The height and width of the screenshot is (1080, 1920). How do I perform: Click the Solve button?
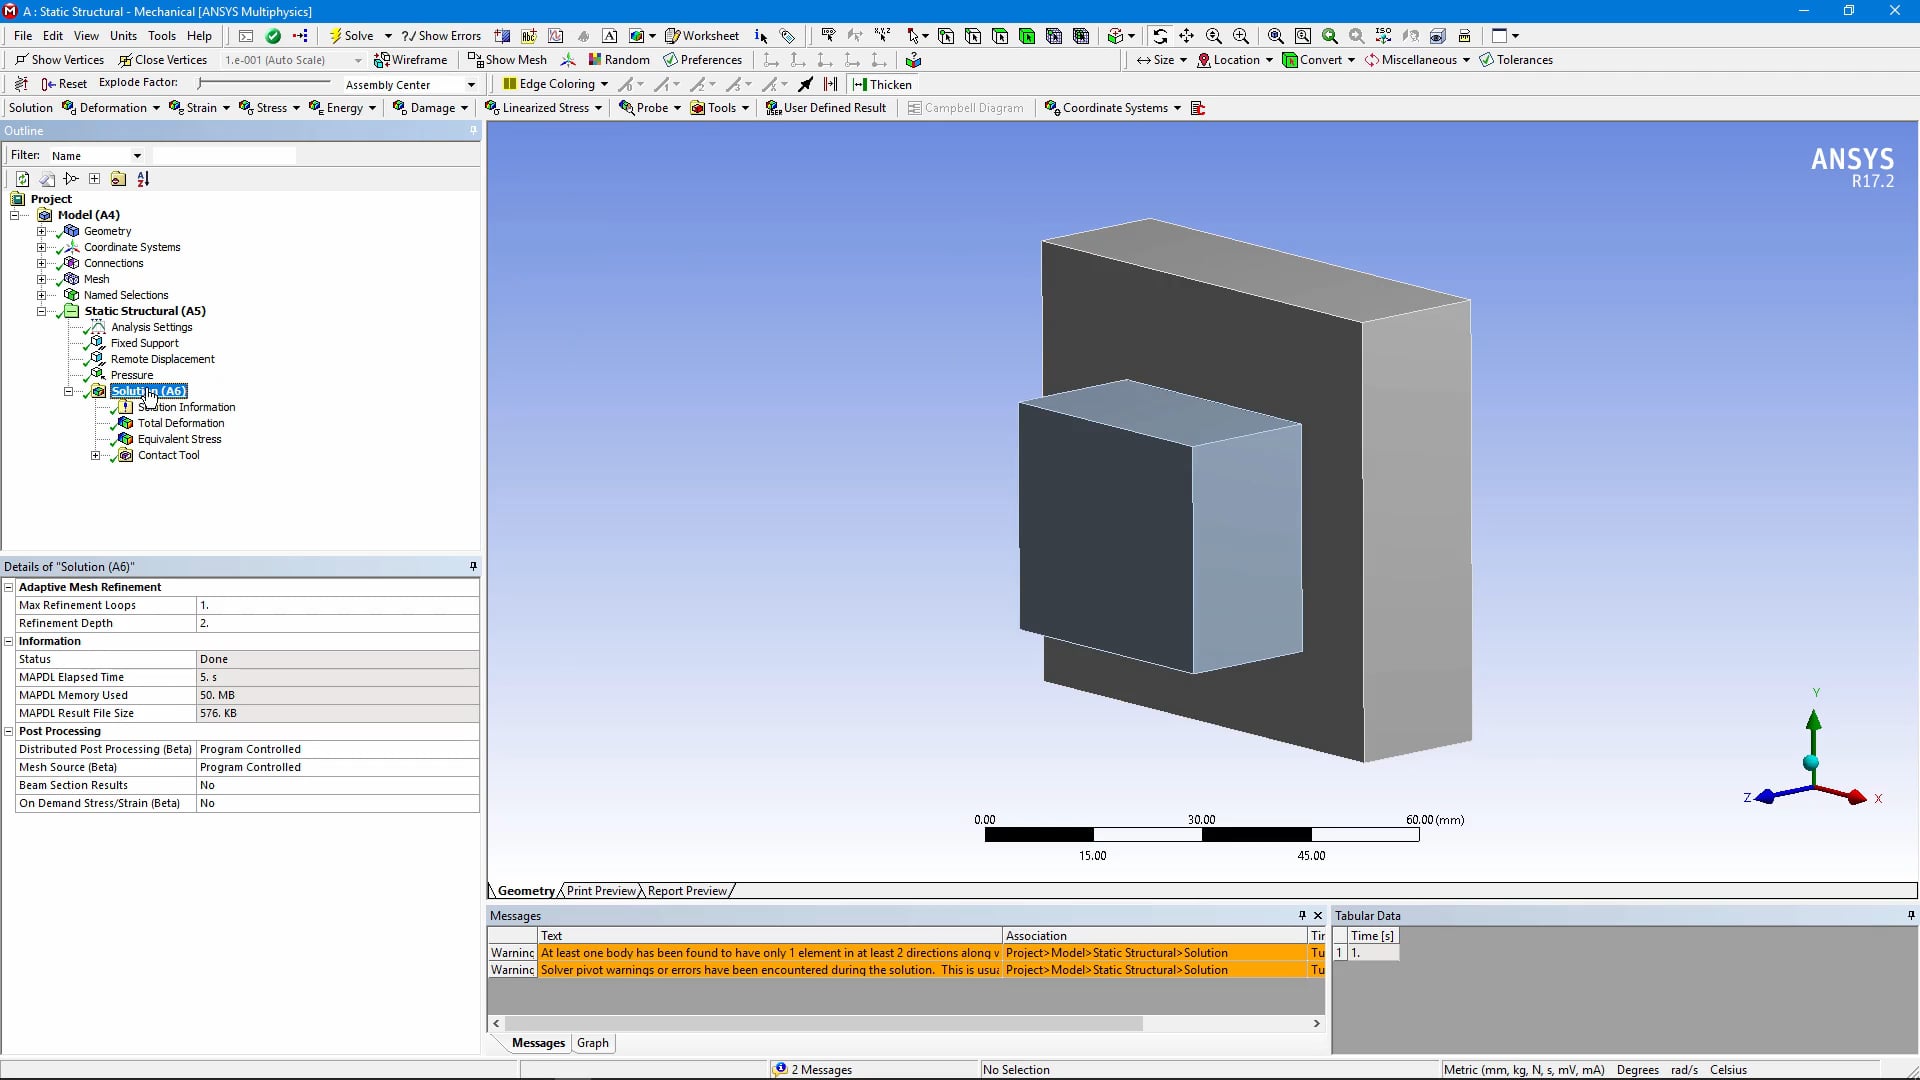point(352,36)
